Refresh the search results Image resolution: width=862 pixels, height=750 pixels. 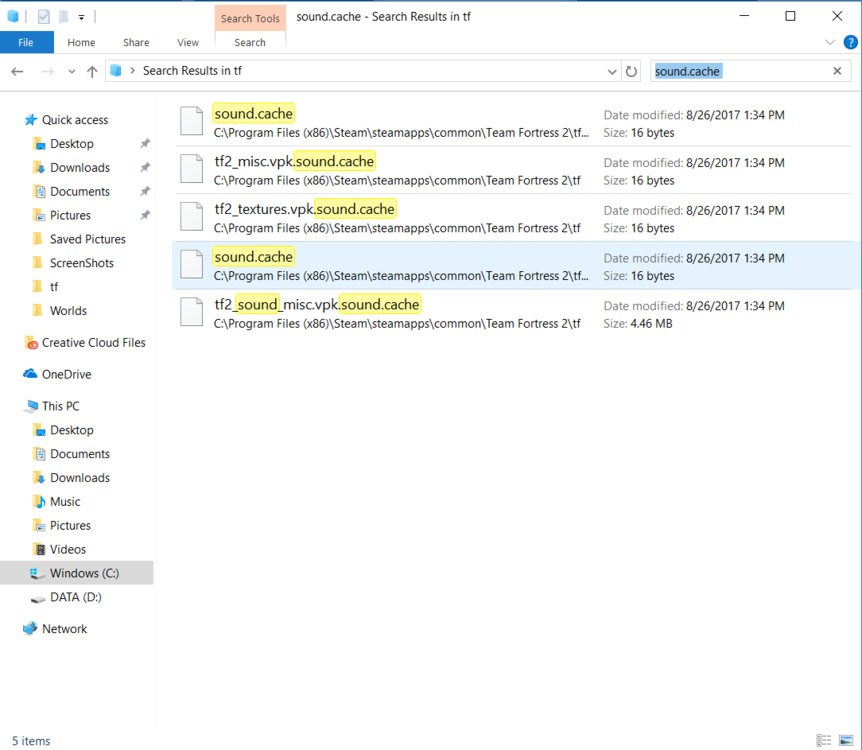pyautogui.click(x=632, y=71)
